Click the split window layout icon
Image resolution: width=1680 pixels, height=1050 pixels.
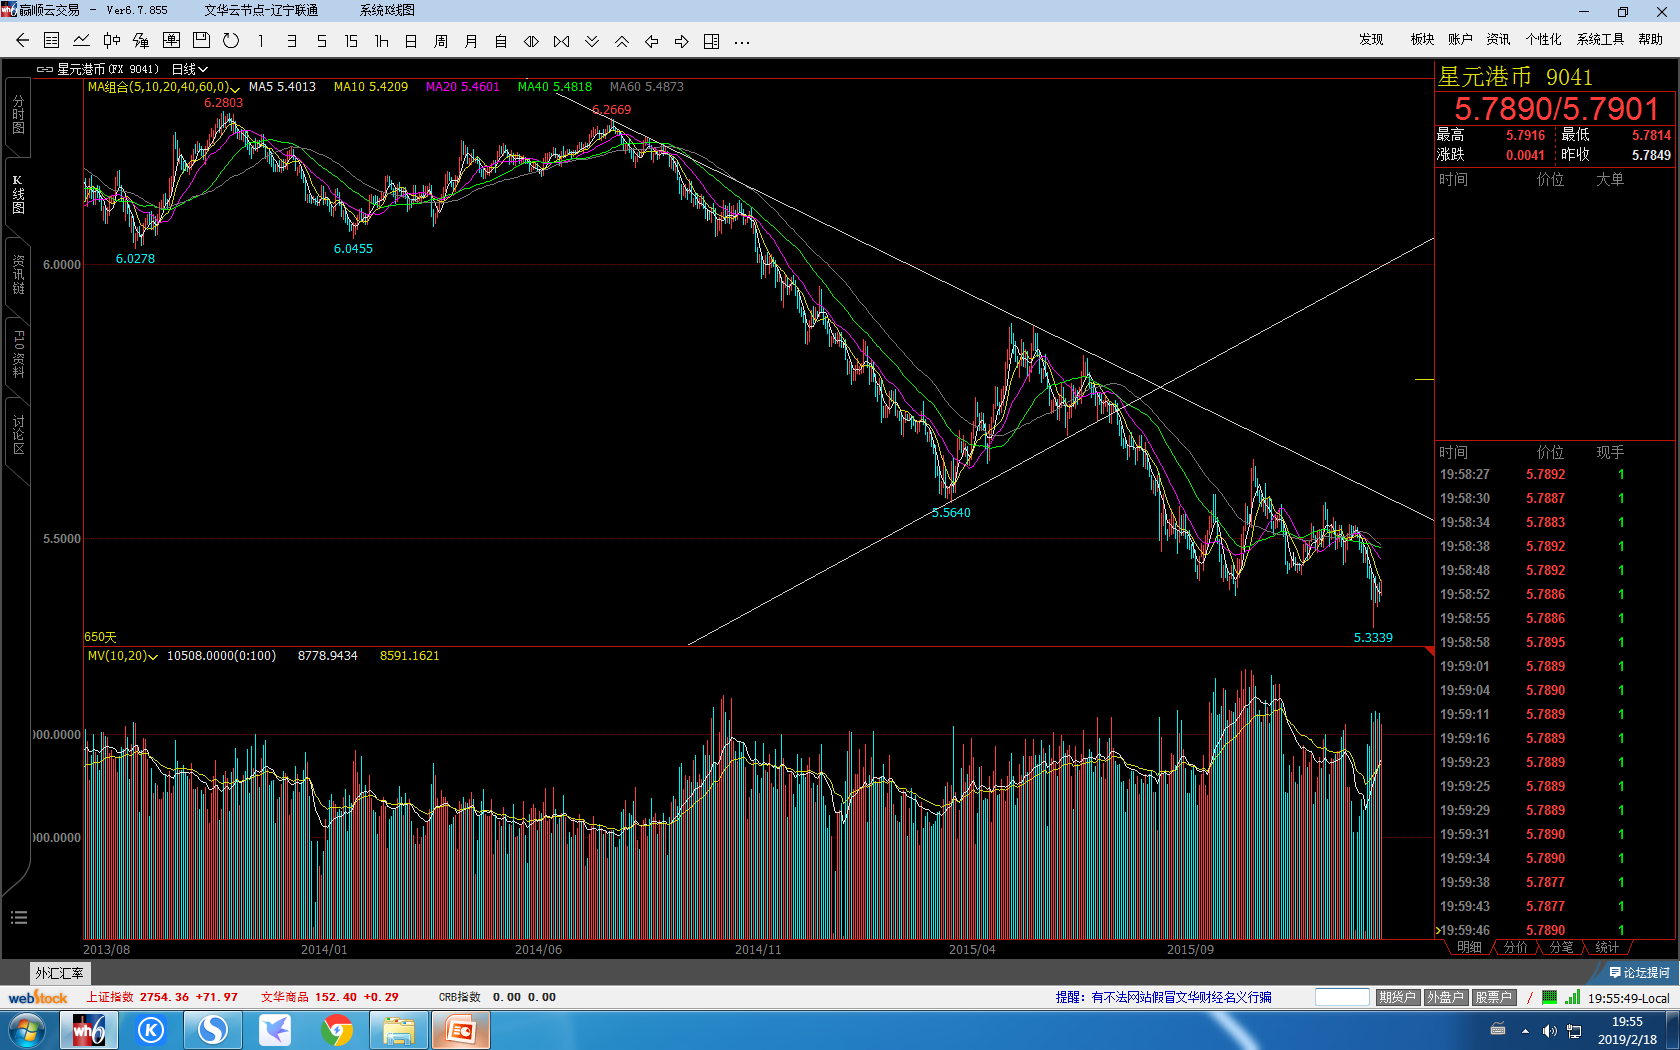[711, 41]
